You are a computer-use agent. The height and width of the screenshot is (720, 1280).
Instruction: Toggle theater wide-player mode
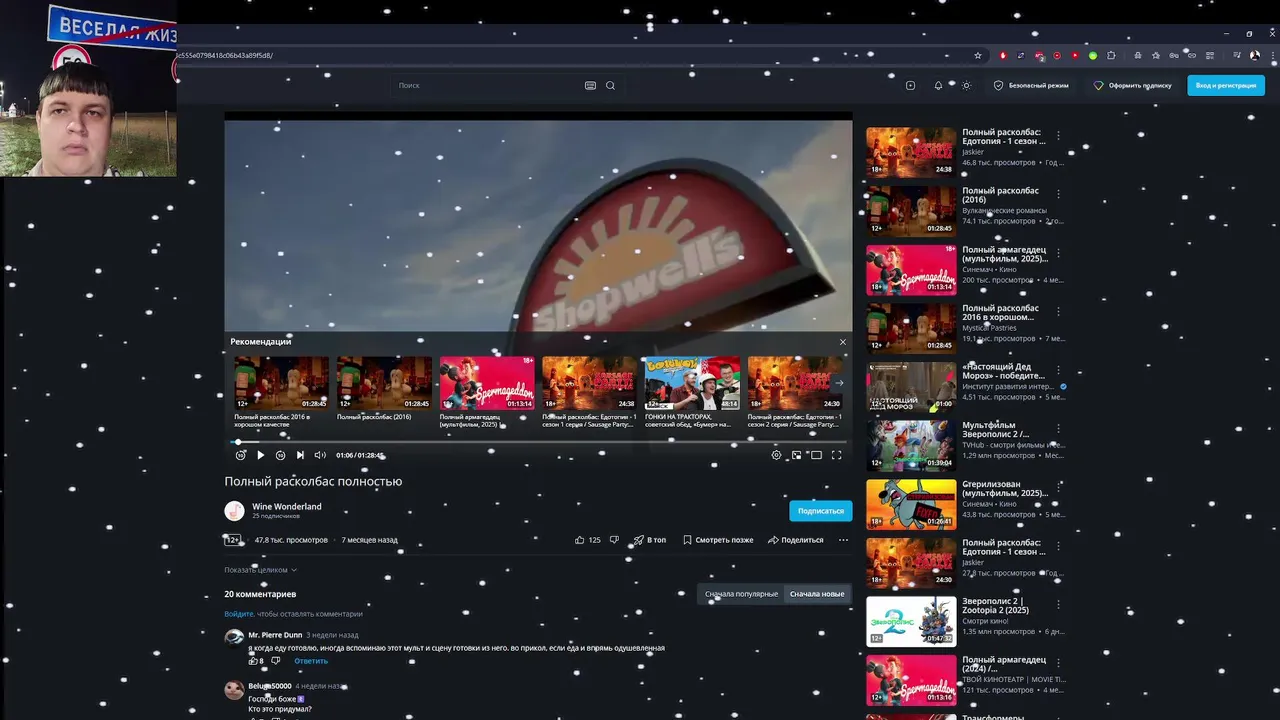(816, 455)
